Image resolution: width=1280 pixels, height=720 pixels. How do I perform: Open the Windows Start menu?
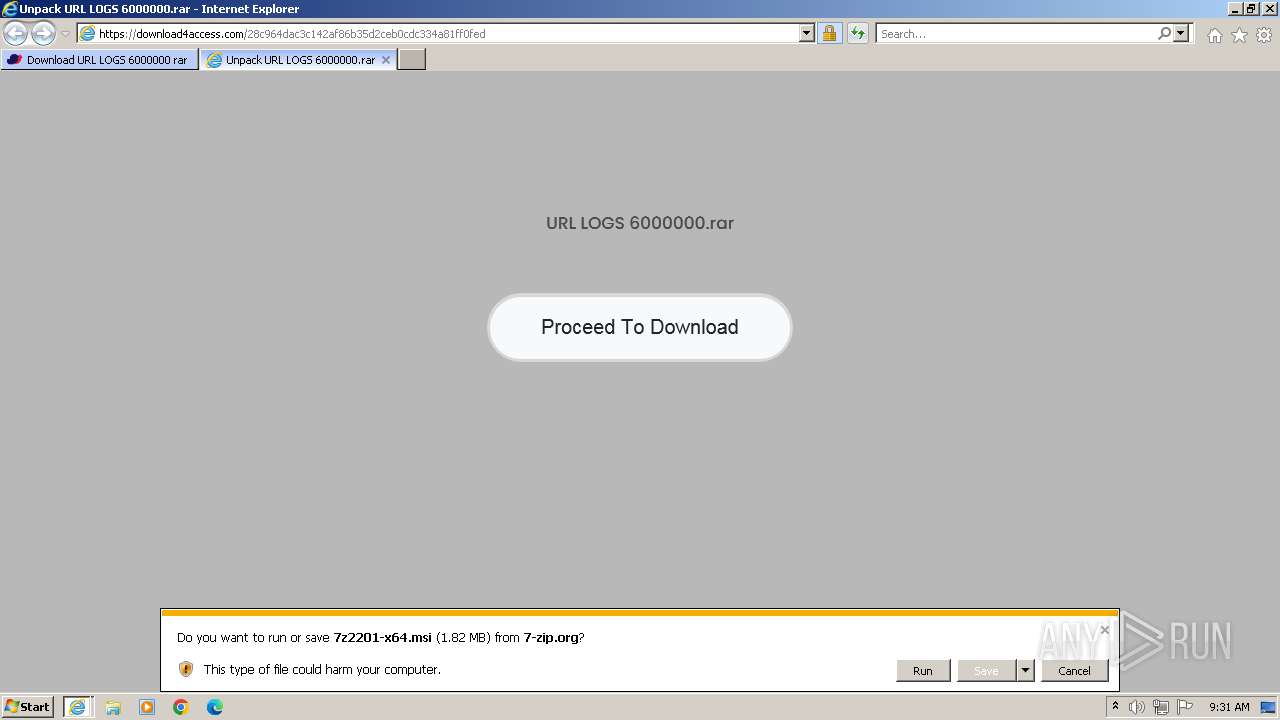coord(28,707)
